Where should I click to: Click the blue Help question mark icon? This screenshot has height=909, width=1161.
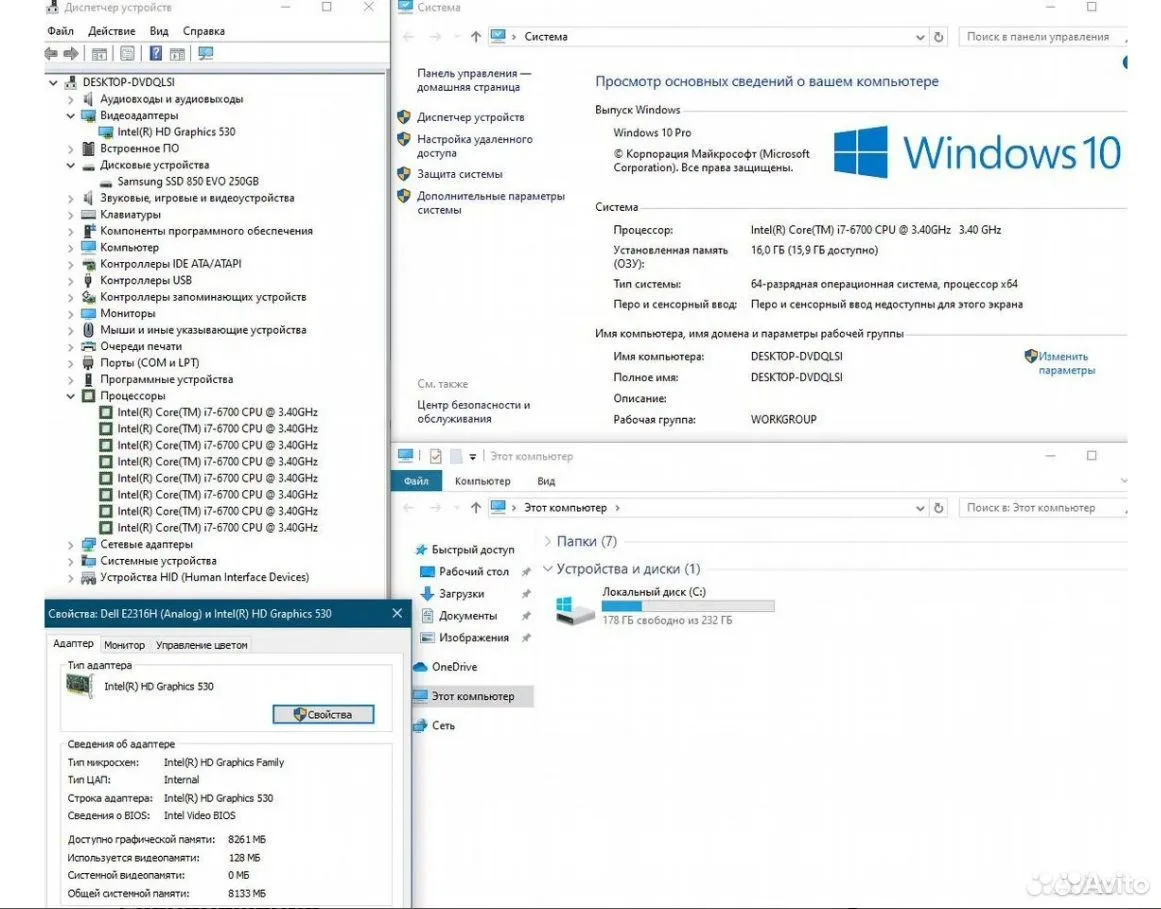click(155, 53)
